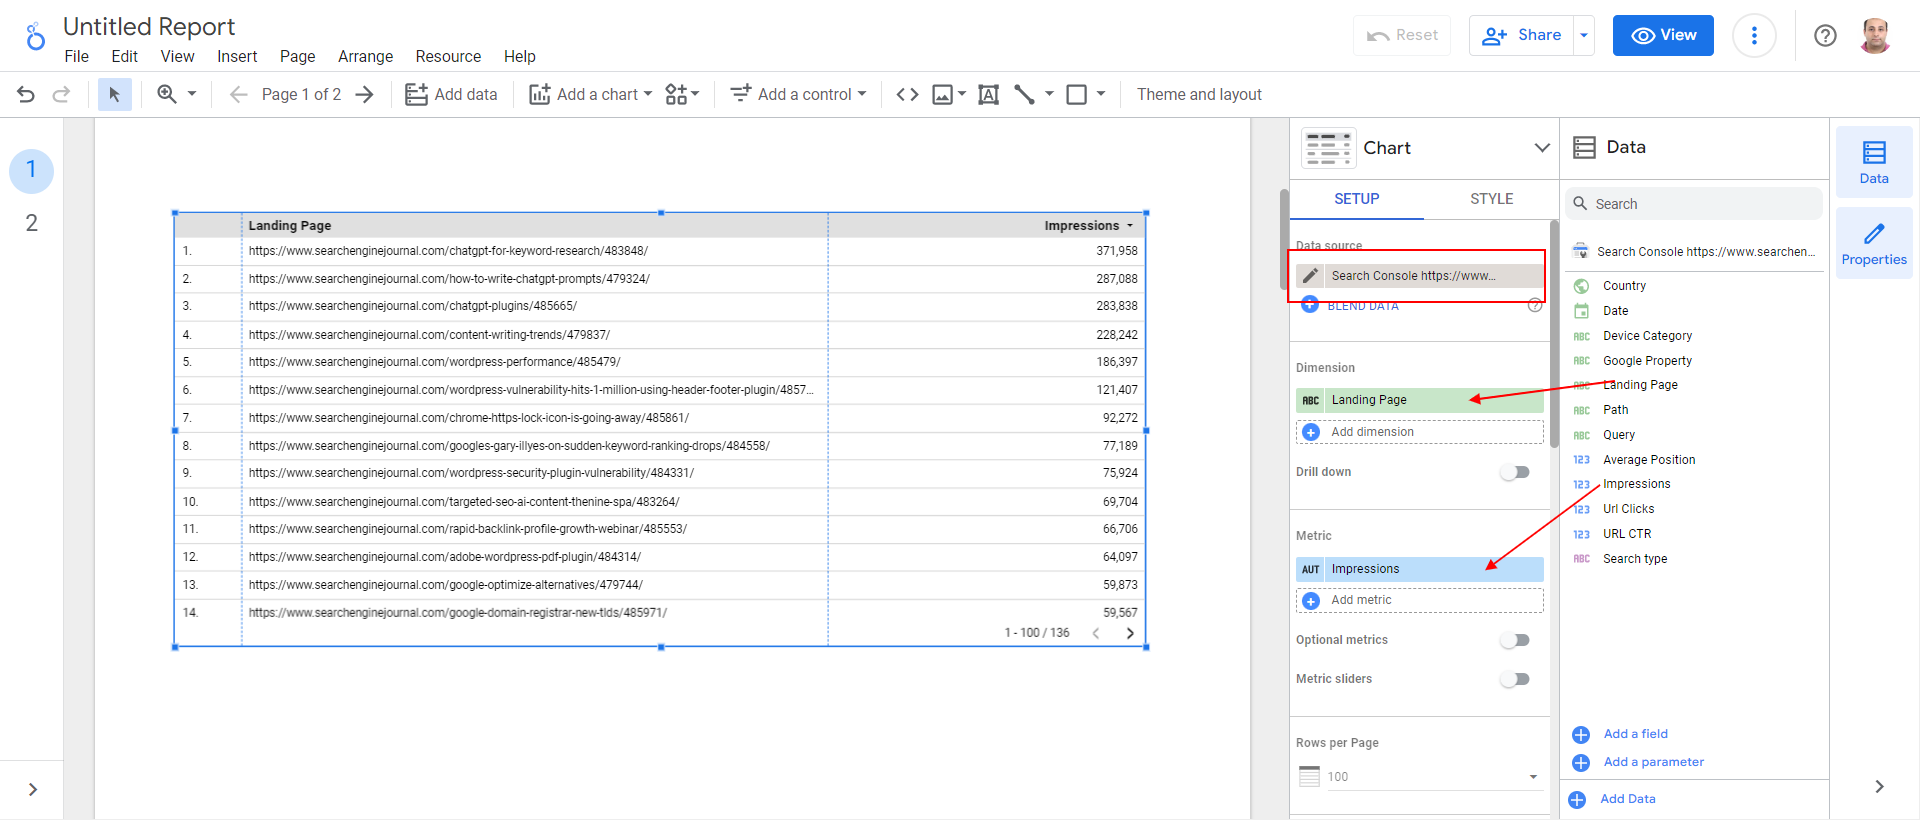
Task: Enable Optional metrics switch
Action: tap(1515, 640)
